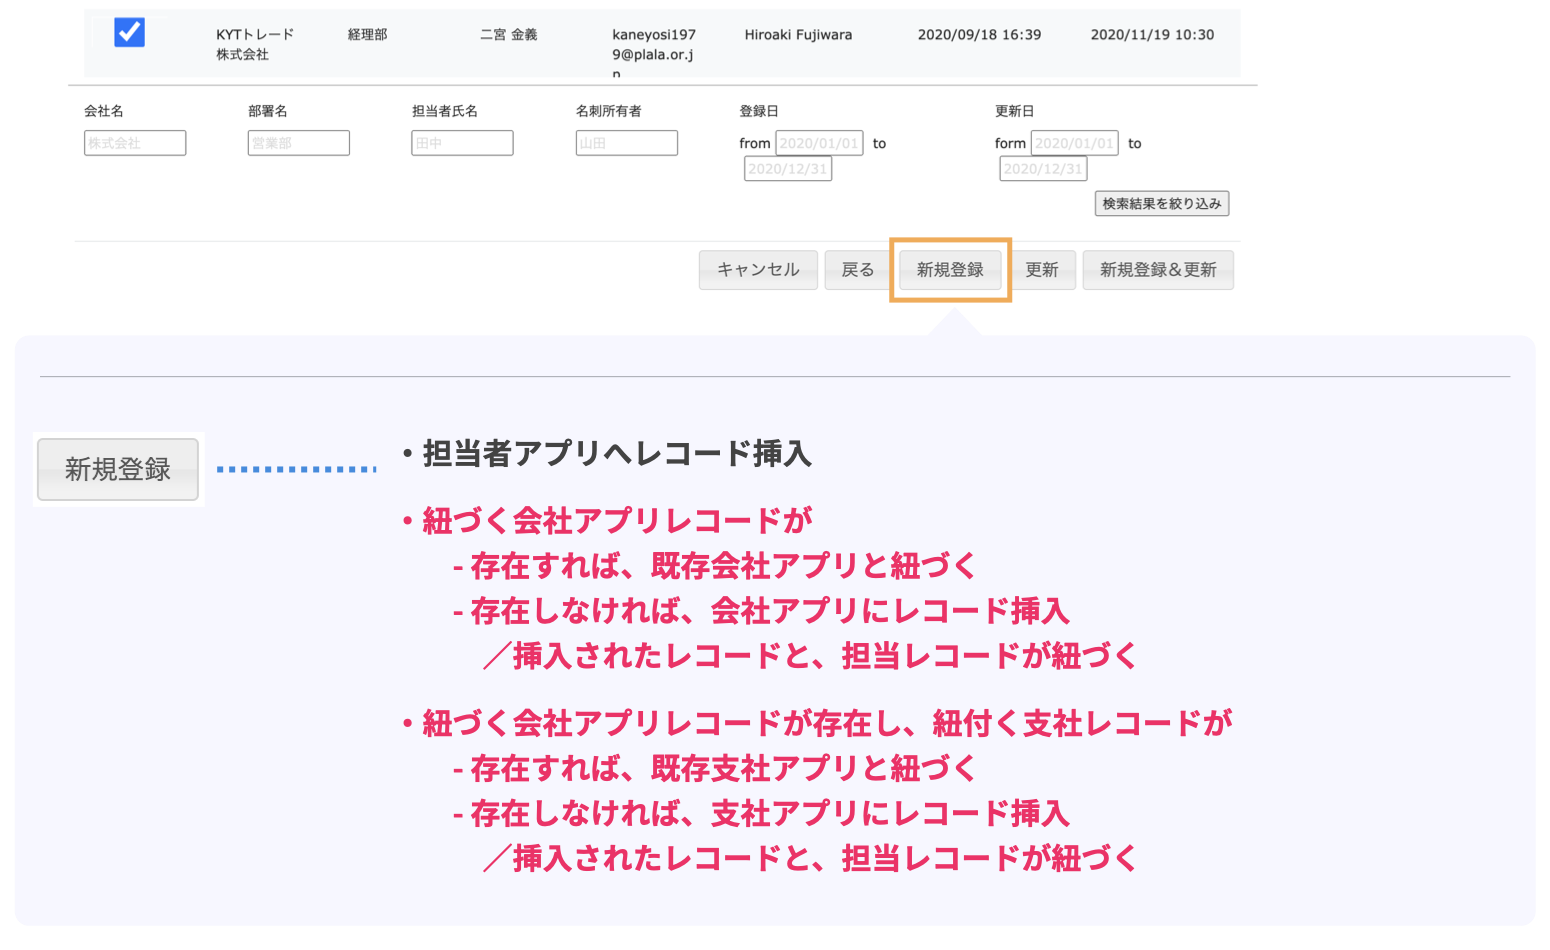Click the 登録日 end date field
The width and height of the screenshot is (1550, 950).
[x=788, y=169]
